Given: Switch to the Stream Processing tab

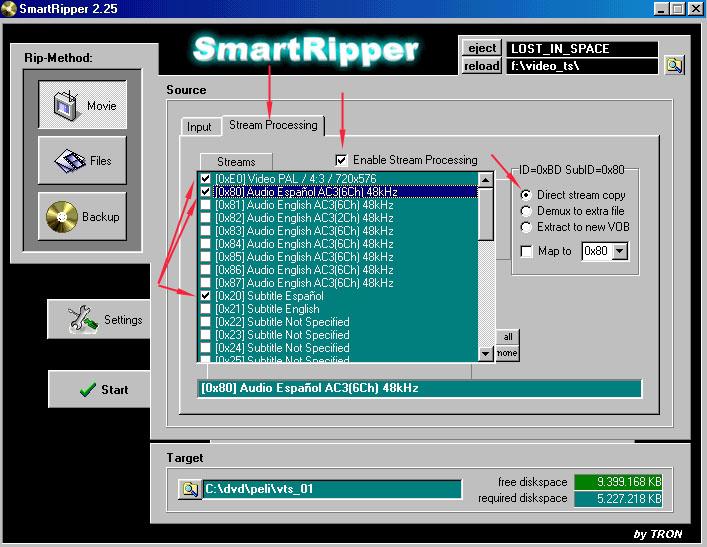Looking at the screenshot, I should [273, 125].
